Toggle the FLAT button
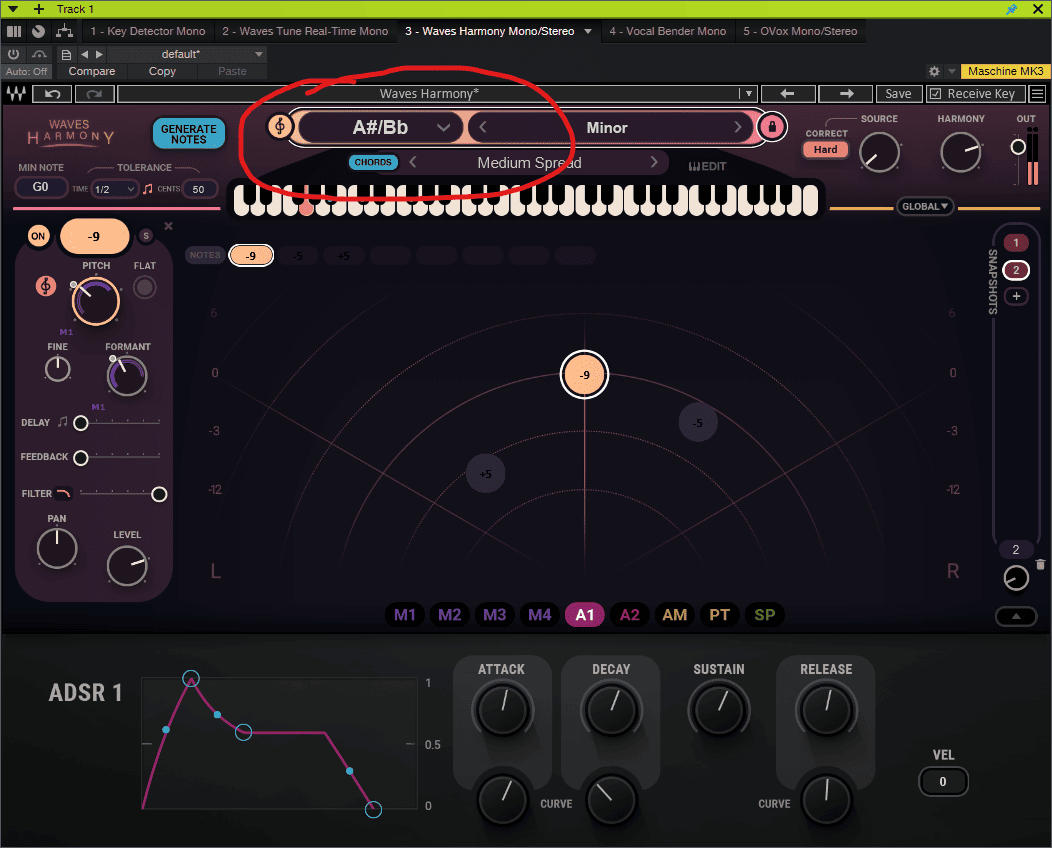This screenshot has width=1052, height=848. click(144, 288)
